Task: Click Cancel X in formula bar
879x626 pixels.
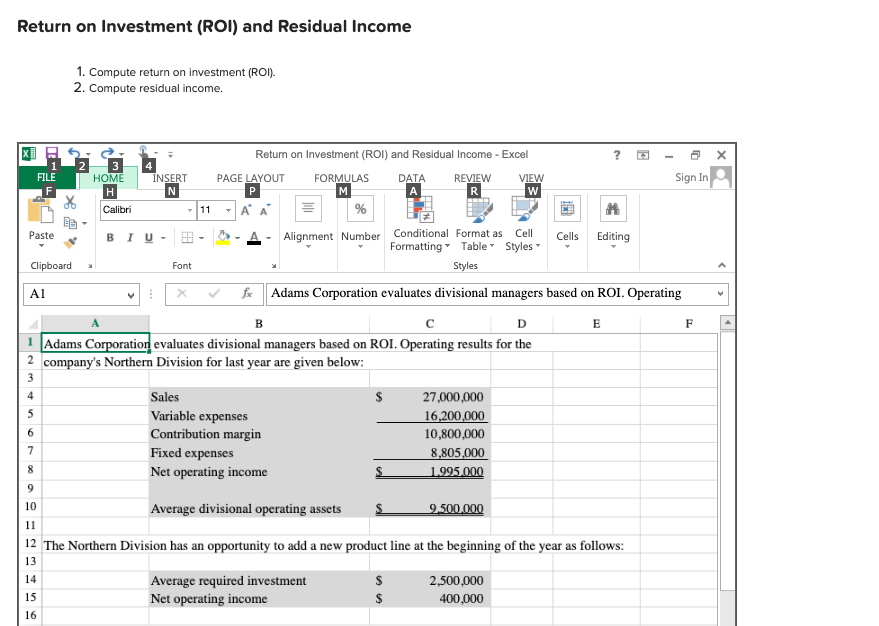Action: [182, 293]
